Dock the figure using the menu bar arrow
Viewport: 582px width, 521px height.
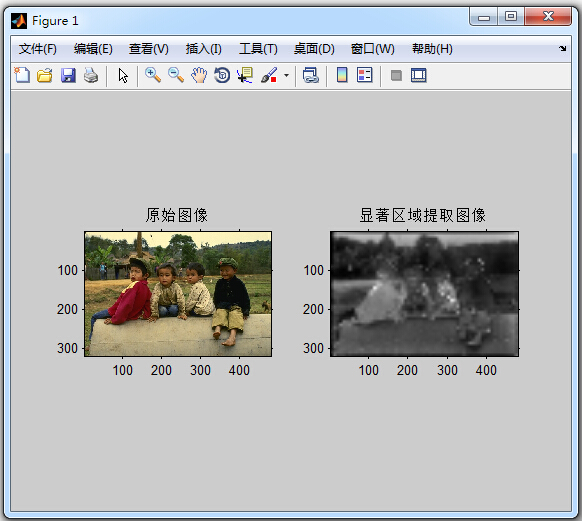coord(563,49)
